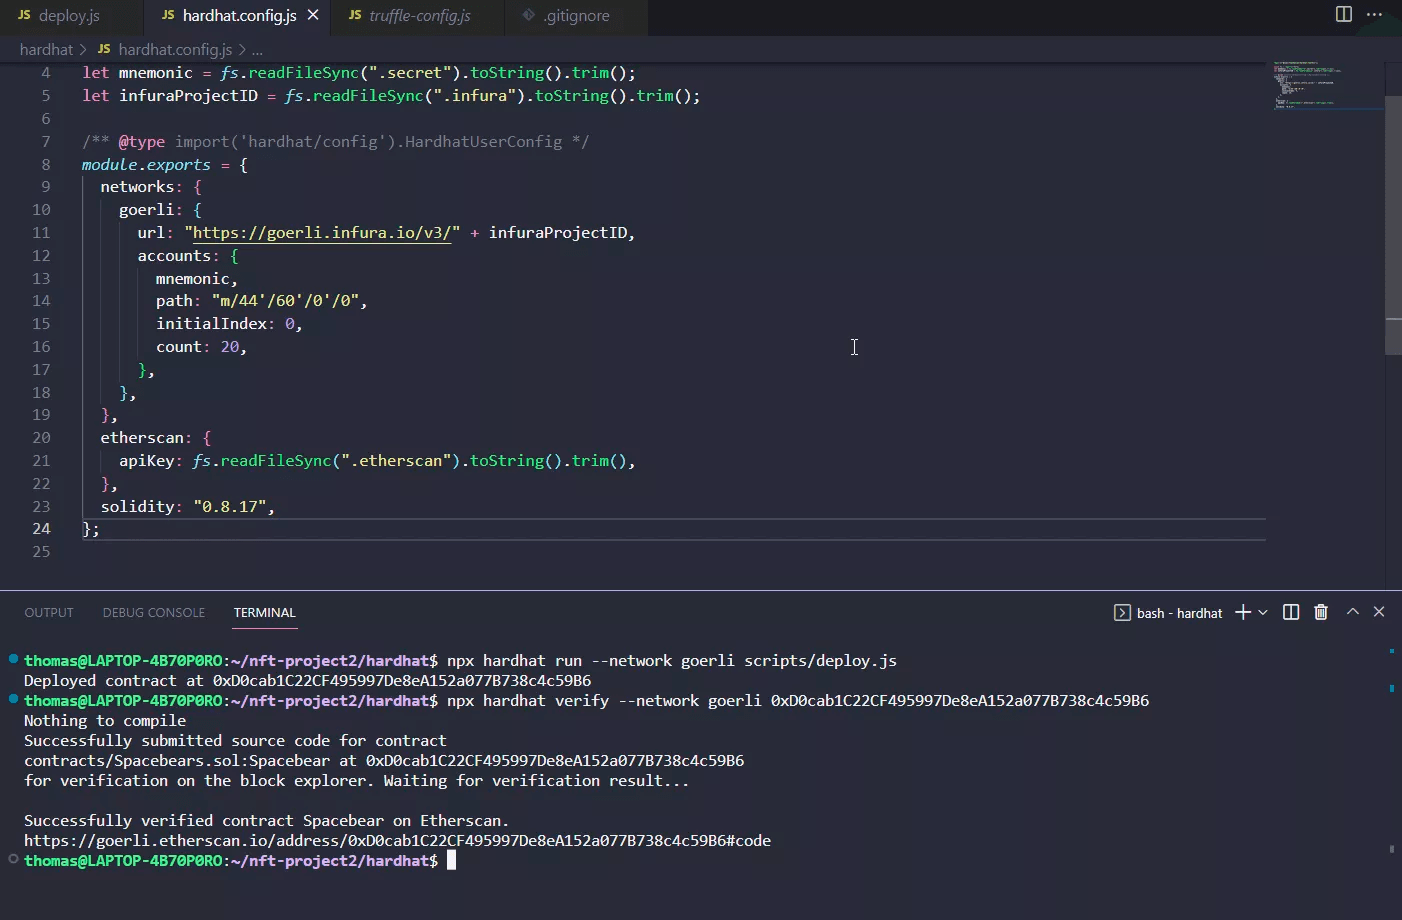Open the terminal launch profile dropdown
This screenshot has width=1402, height=920.
[x=1263, y=612]
